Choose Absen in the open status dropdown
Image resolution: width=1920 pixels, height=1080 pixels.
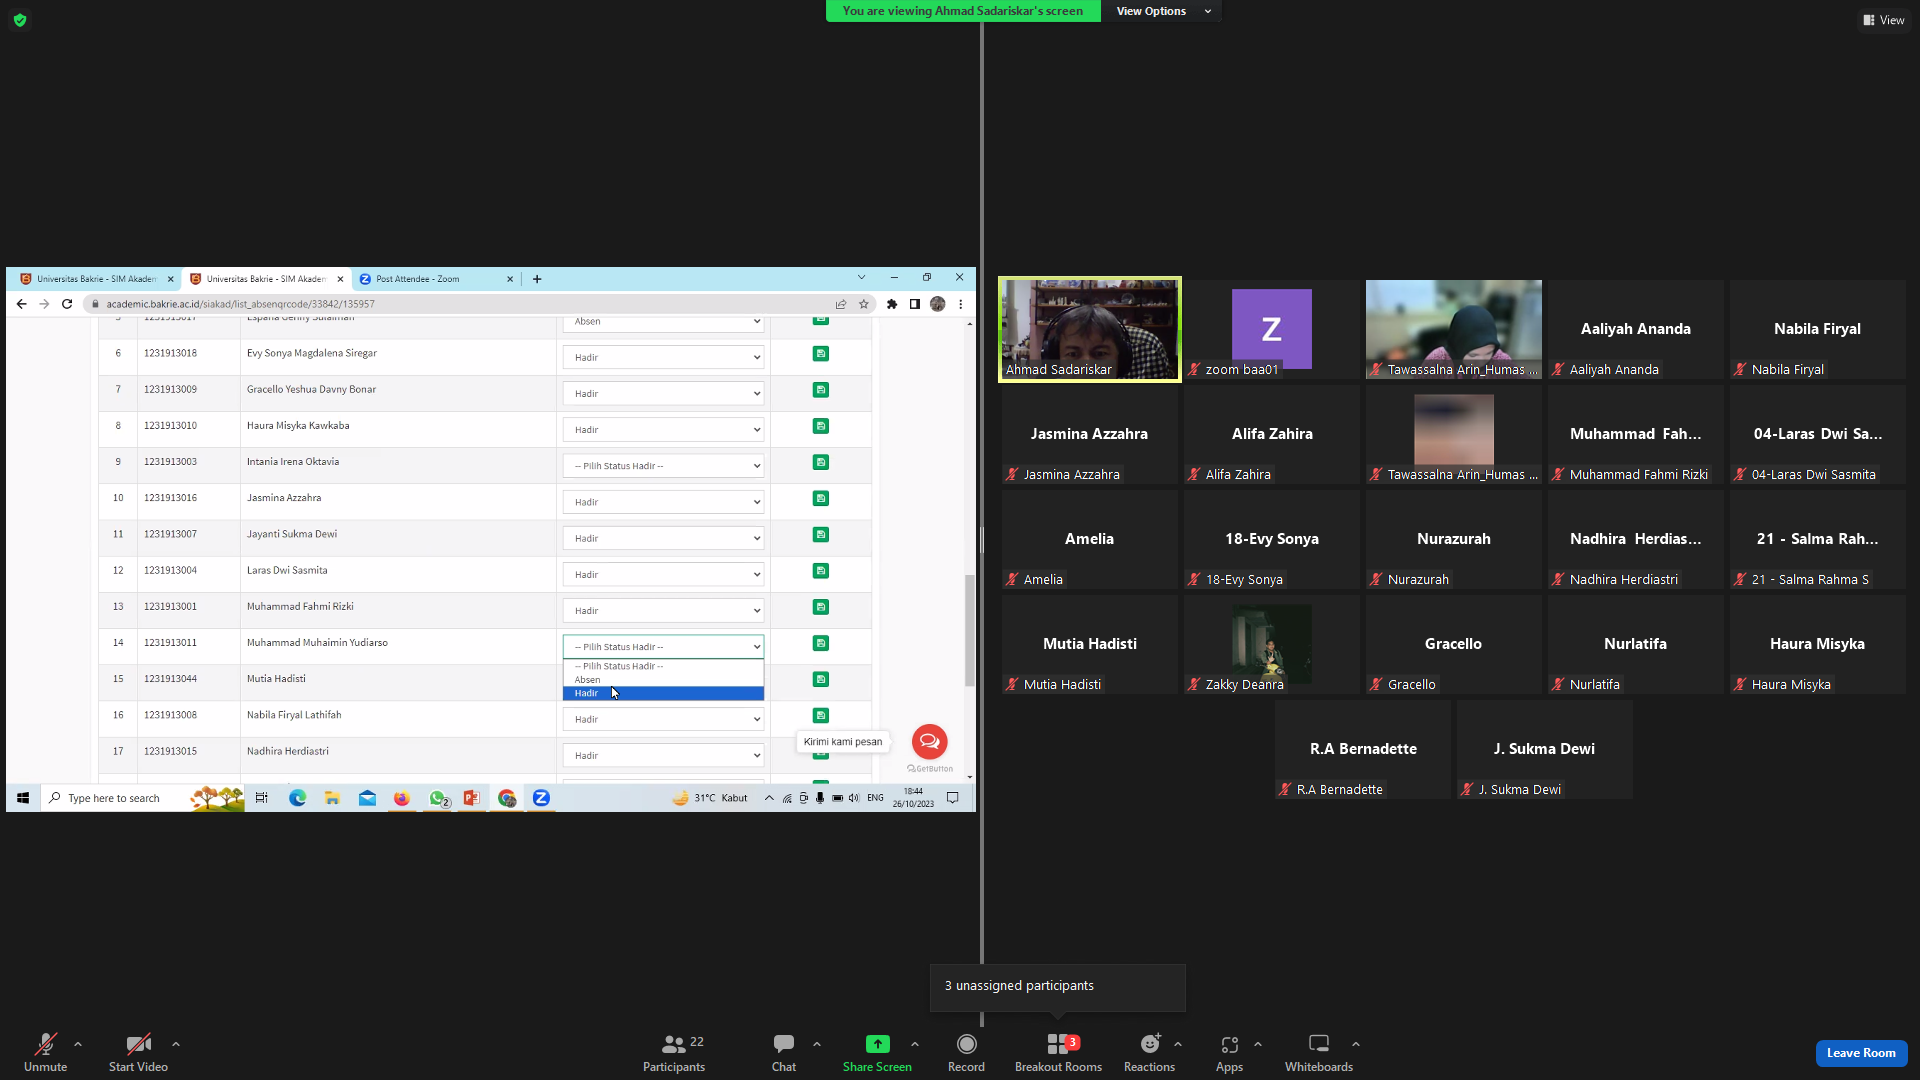[663, 680]
